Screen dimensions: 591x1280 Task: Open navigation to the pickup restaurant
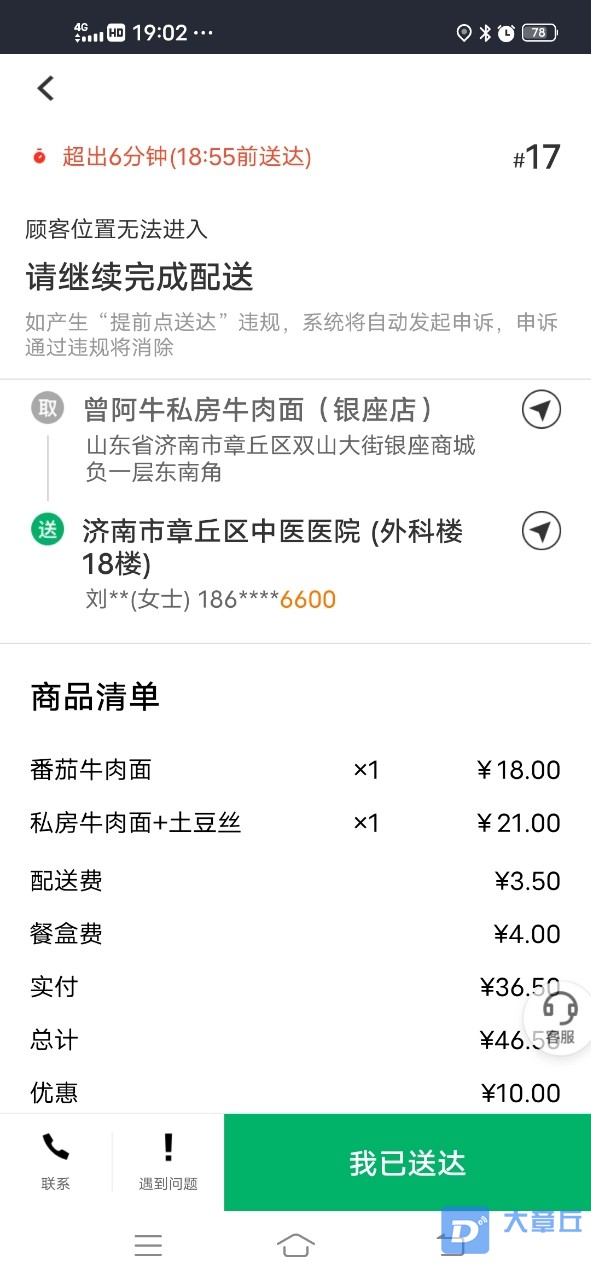click(x=541, y=409)
